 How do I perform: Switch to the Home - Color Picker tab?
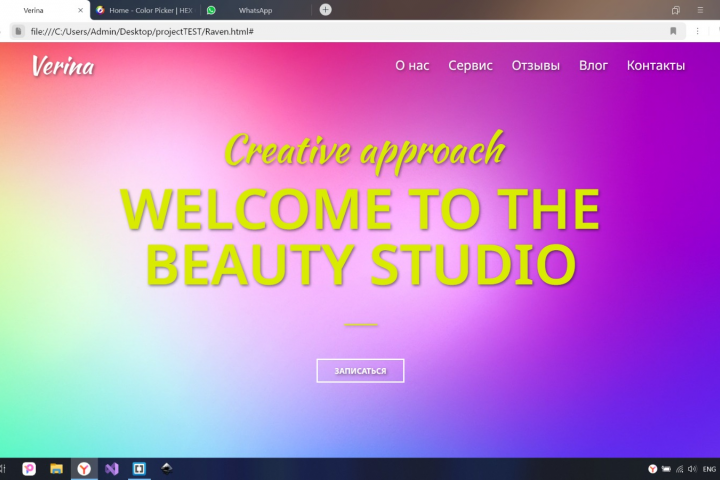click(146, 10)
